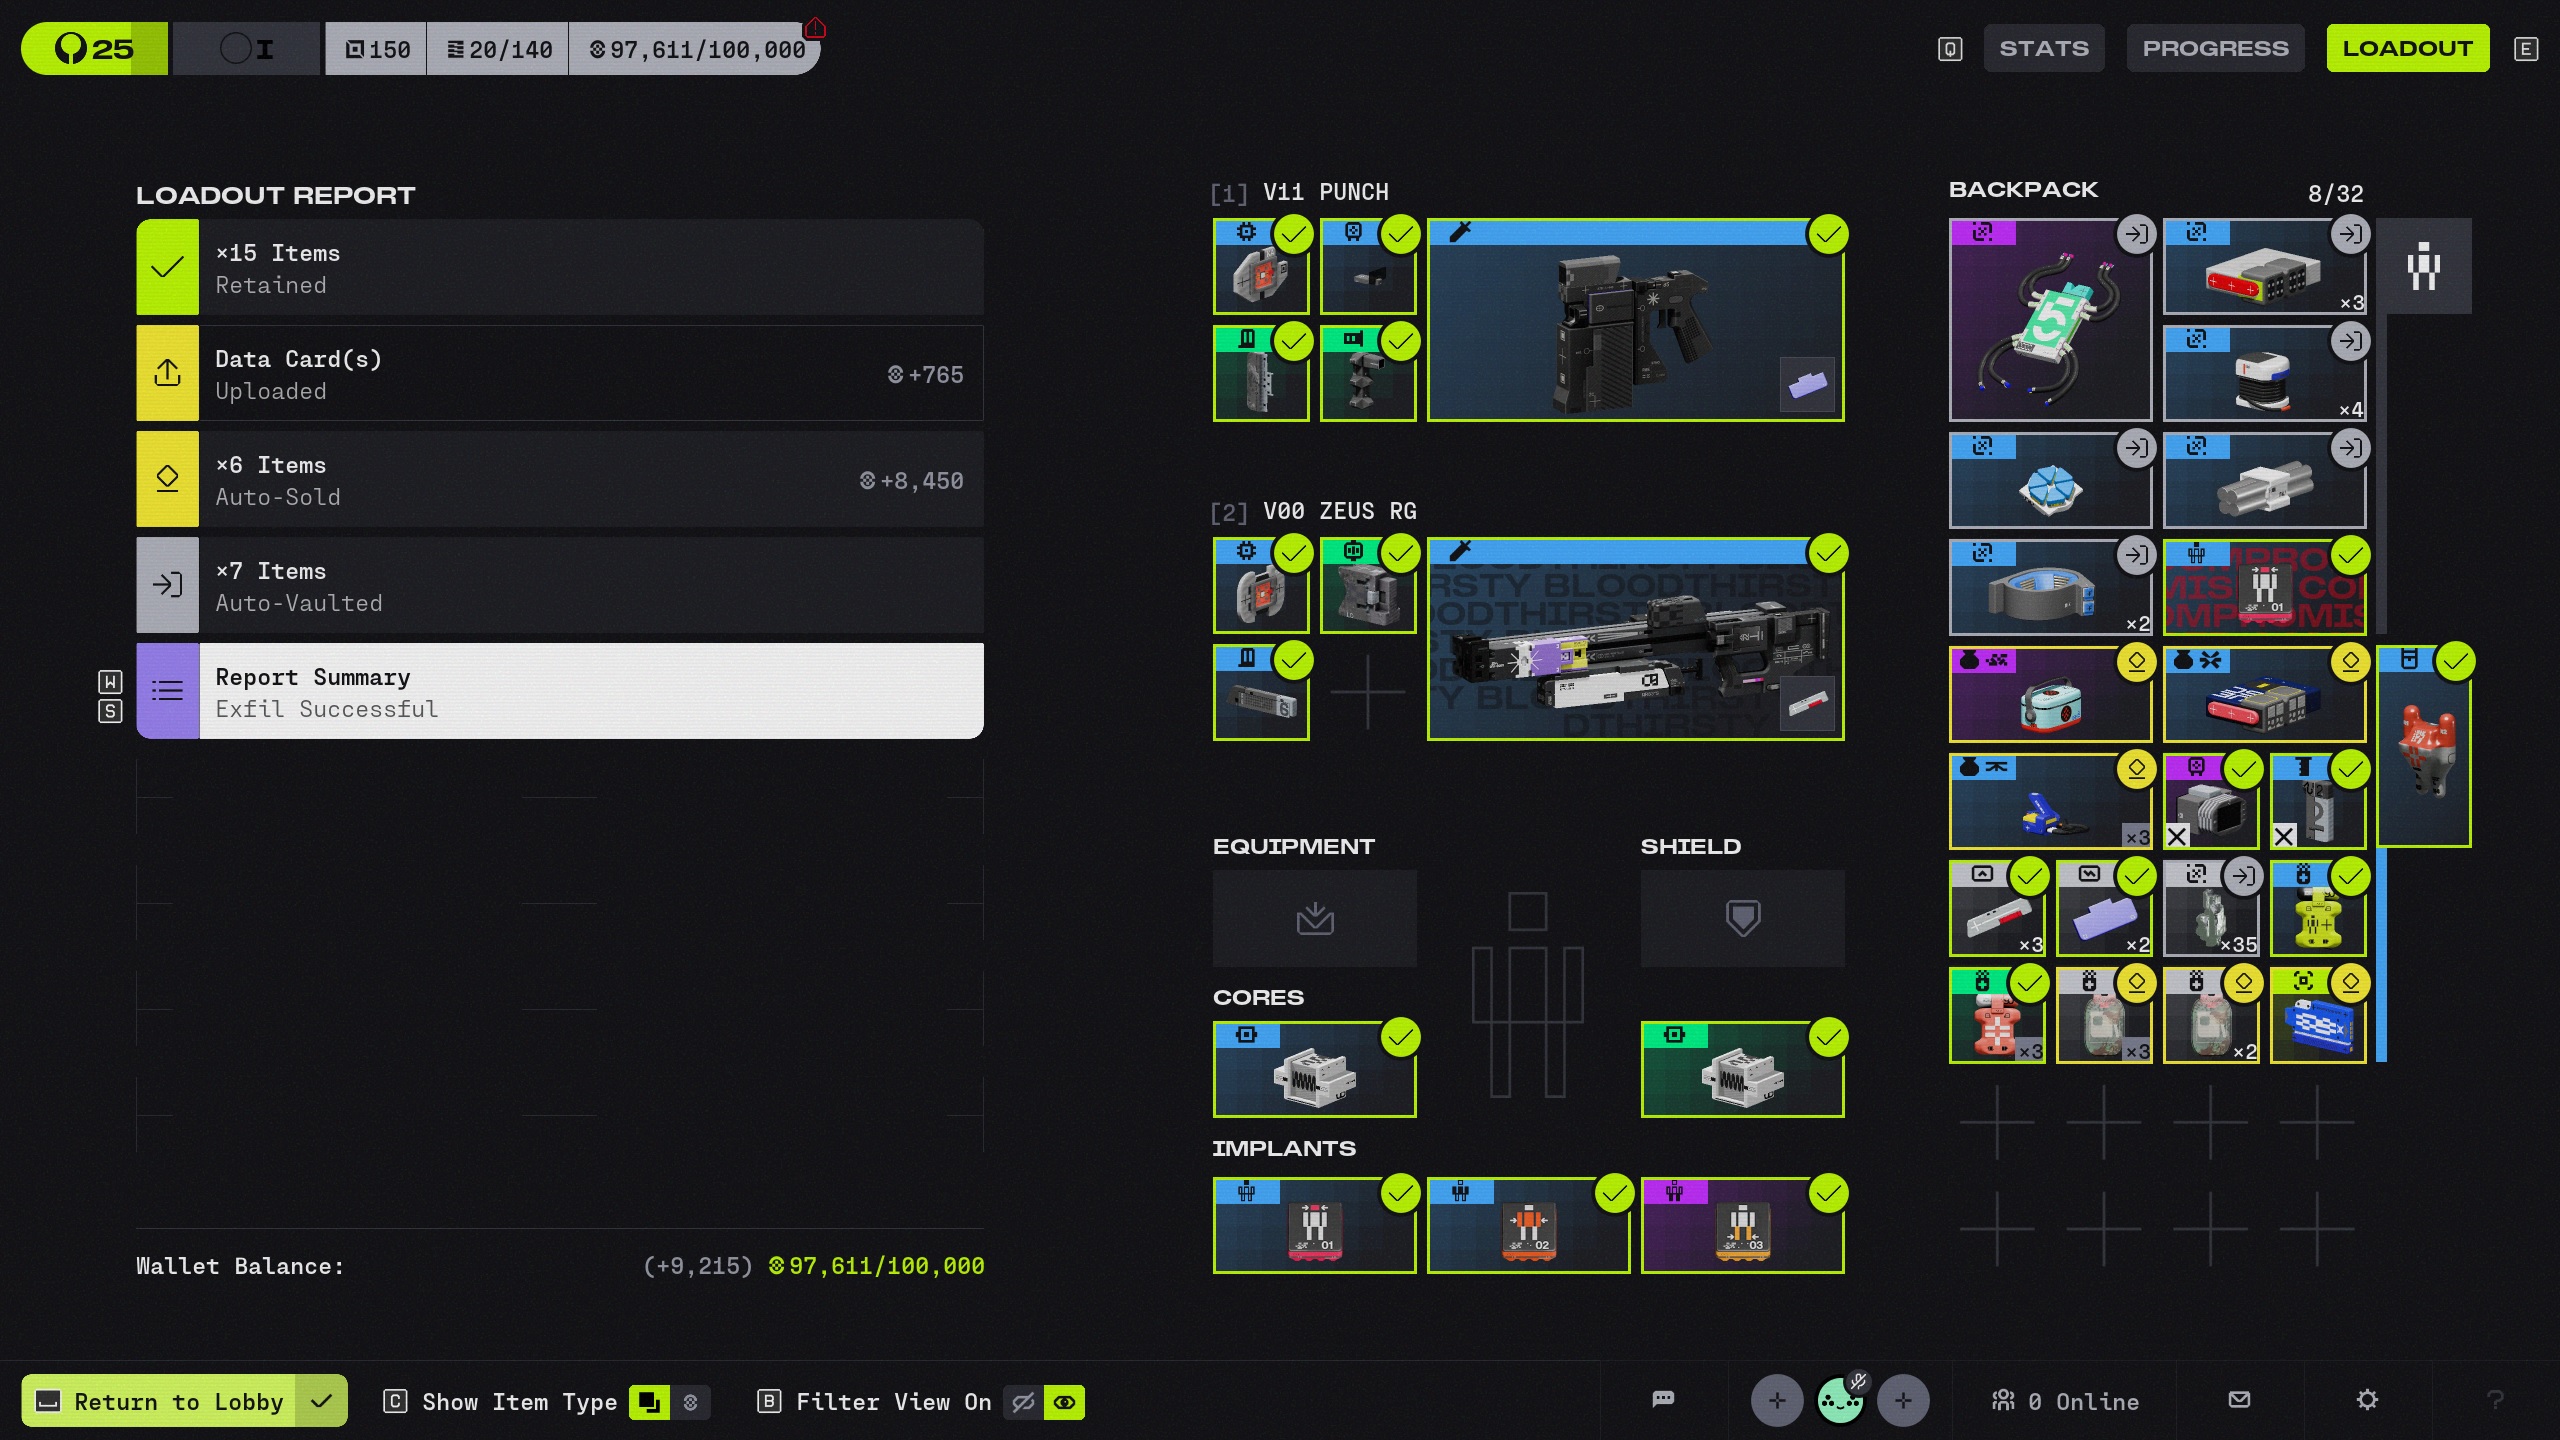Toggle Filter View eye icon on
This screenshot has height=1440, width=2560.
pos(1065,1402)
